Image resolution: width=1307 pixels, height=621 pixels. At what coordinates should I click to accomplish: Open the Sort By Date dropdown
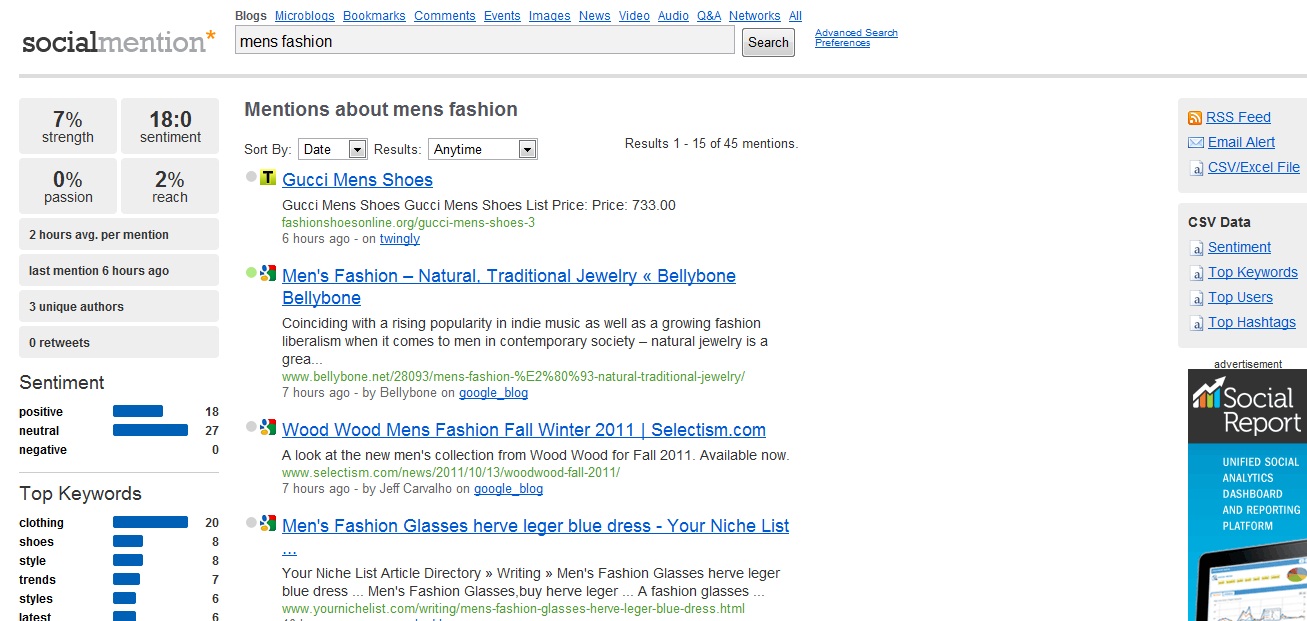tap(333, 149)
